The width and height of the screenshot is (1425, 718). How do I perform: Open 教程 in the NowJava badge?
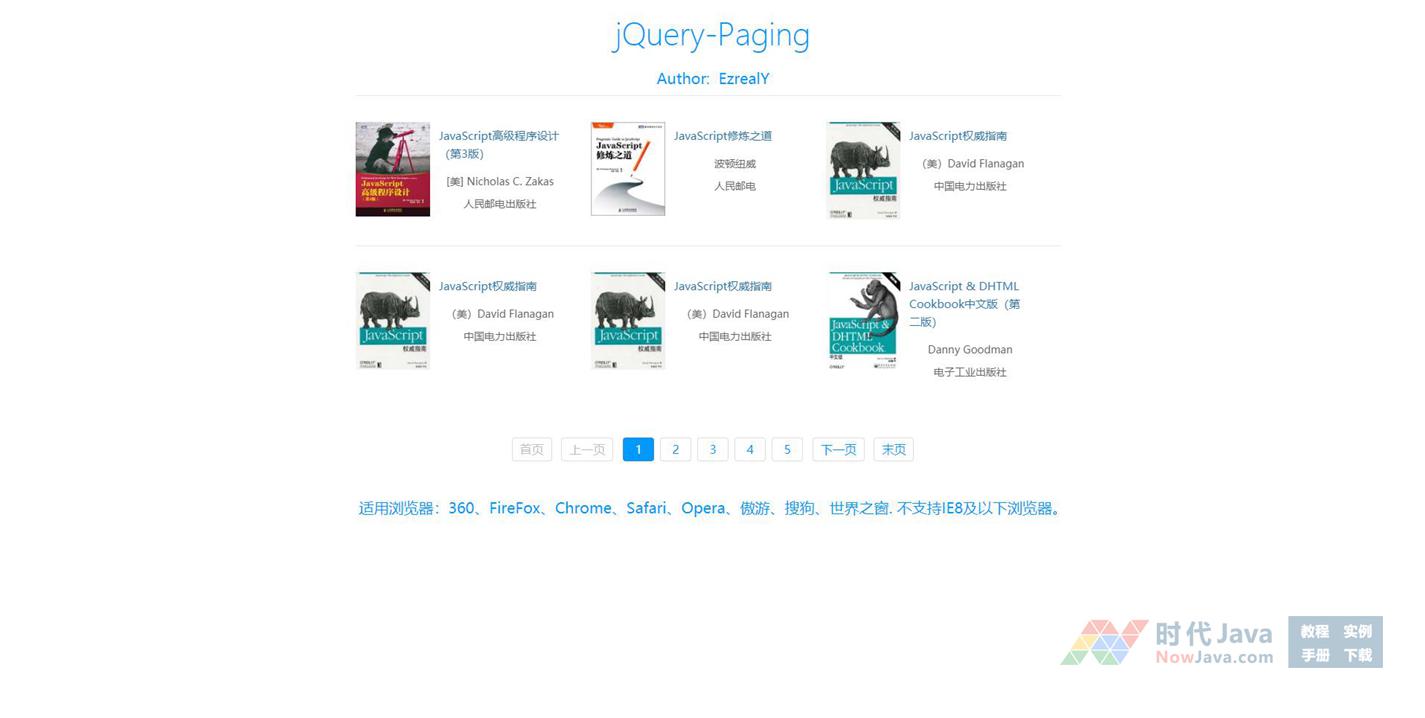(1314, 631)
